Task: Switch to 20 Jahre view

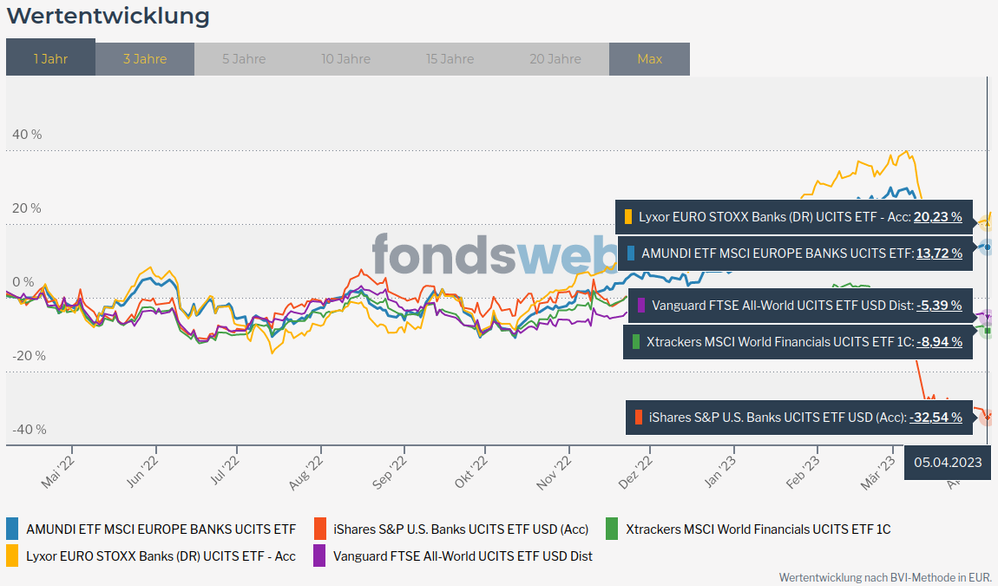Action: [x=555, y=59]
